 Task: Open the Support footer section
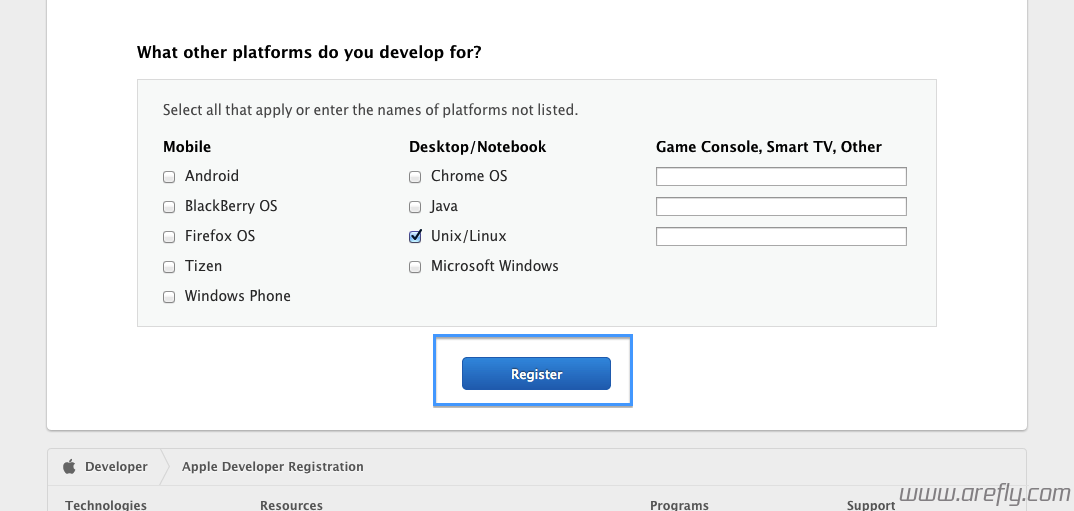coord(871,505)
